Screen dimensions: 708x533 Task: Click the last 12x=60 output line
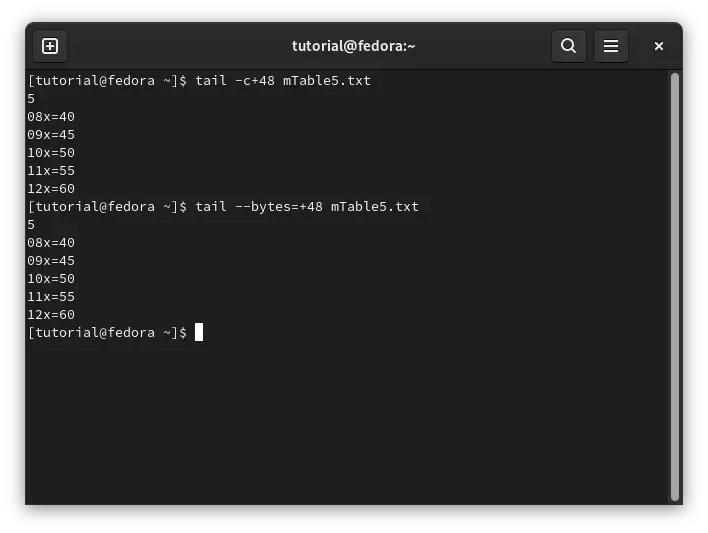click(x=51, y=315)
